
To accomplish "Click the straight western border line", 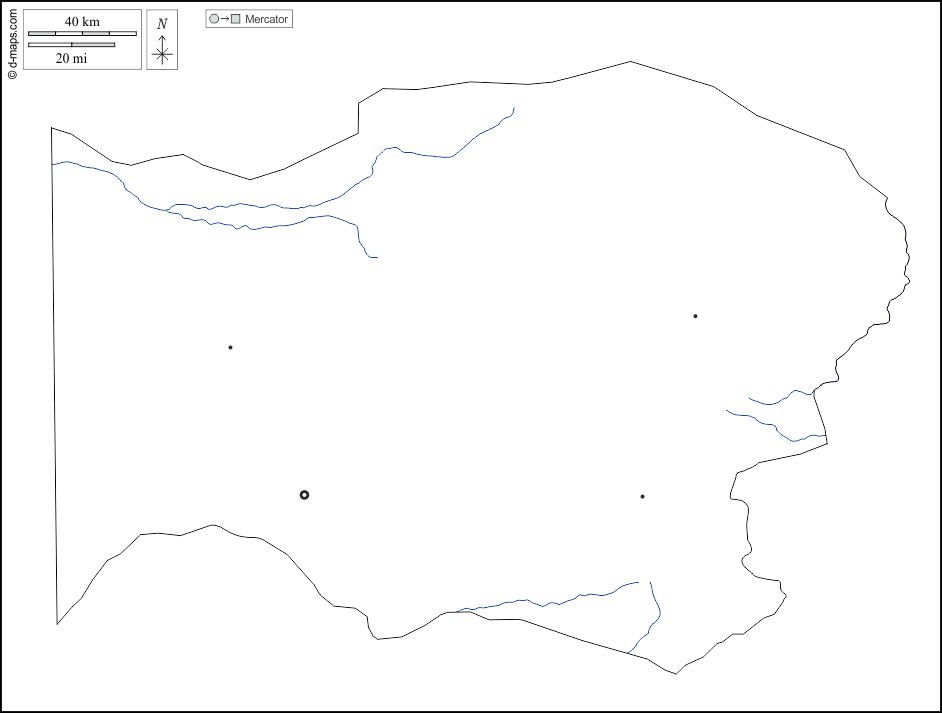I will coord(54,380).
